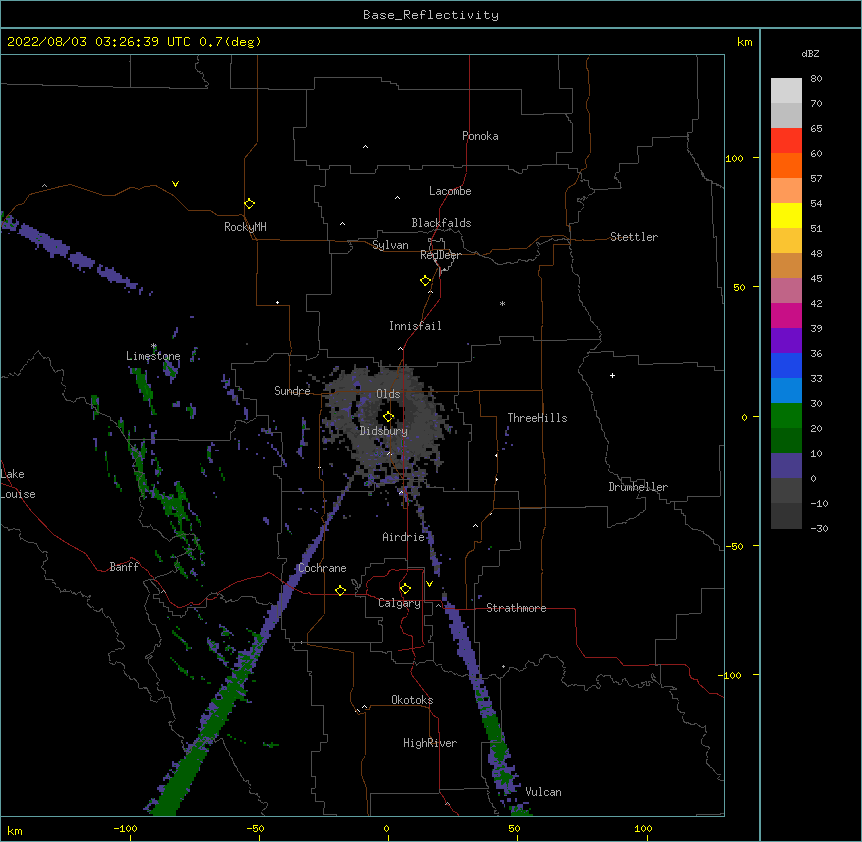Viewport: 862px width, 842px height.
Task: Click the red 65 dBZ color swatch
Action: coord(786,140)
